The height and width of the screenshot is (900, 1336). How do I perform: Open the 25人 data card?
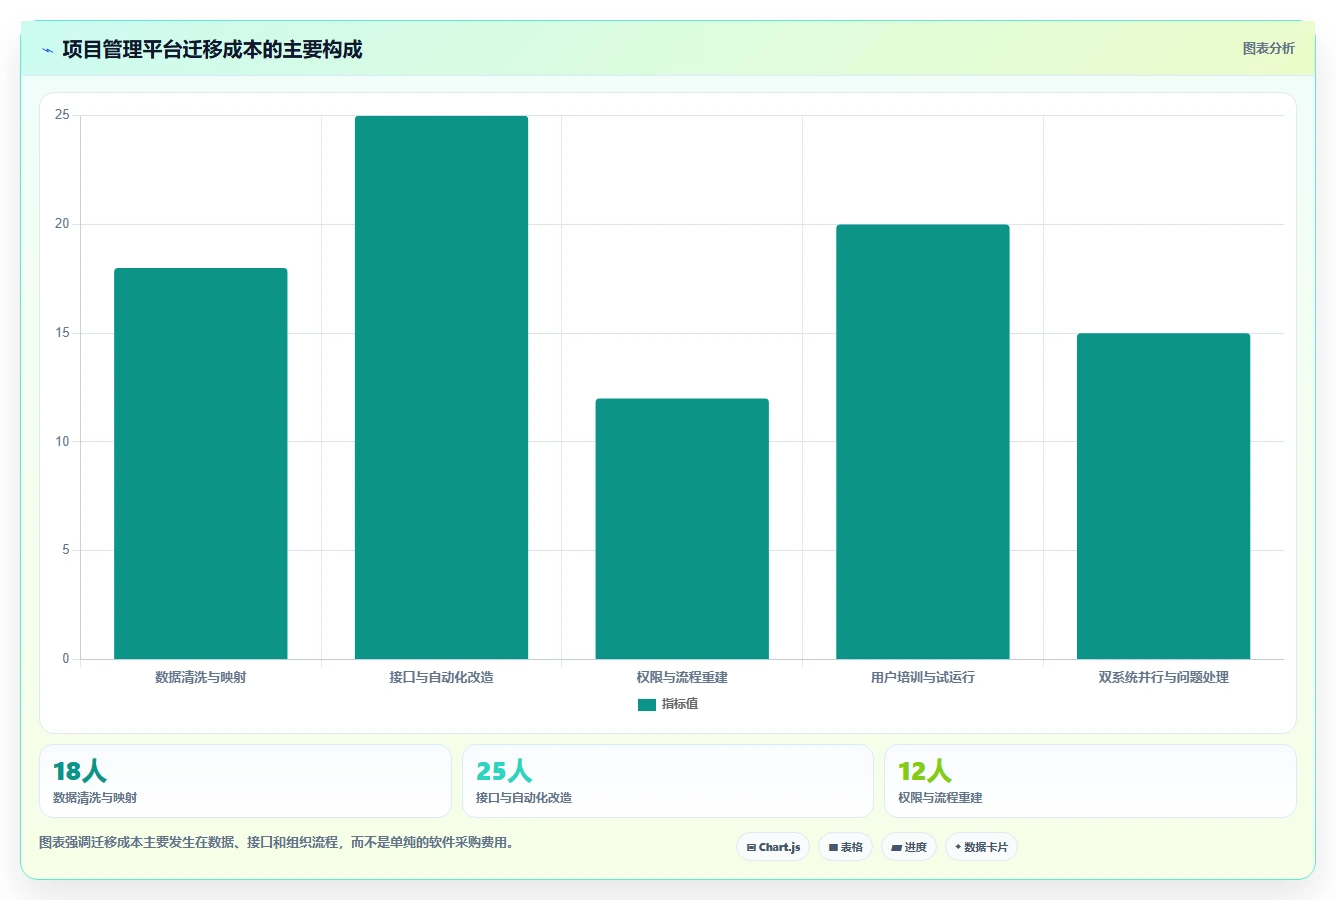click(x=668, y=781)
